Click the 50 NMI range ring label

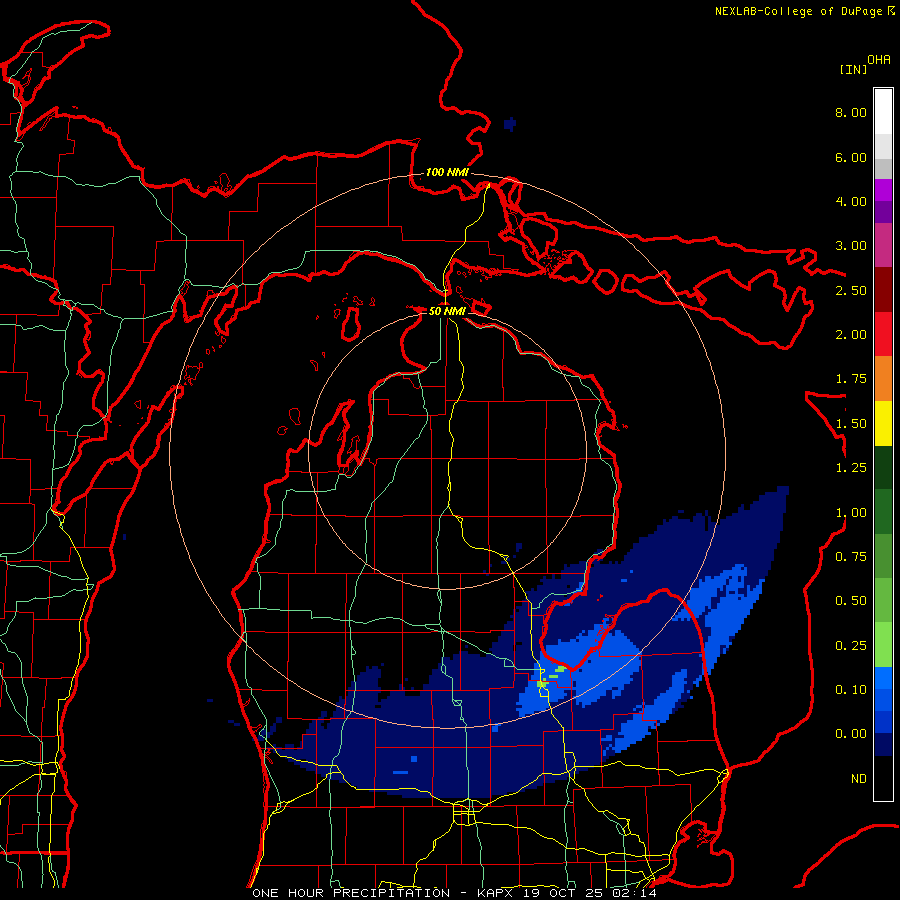[447, 311]
